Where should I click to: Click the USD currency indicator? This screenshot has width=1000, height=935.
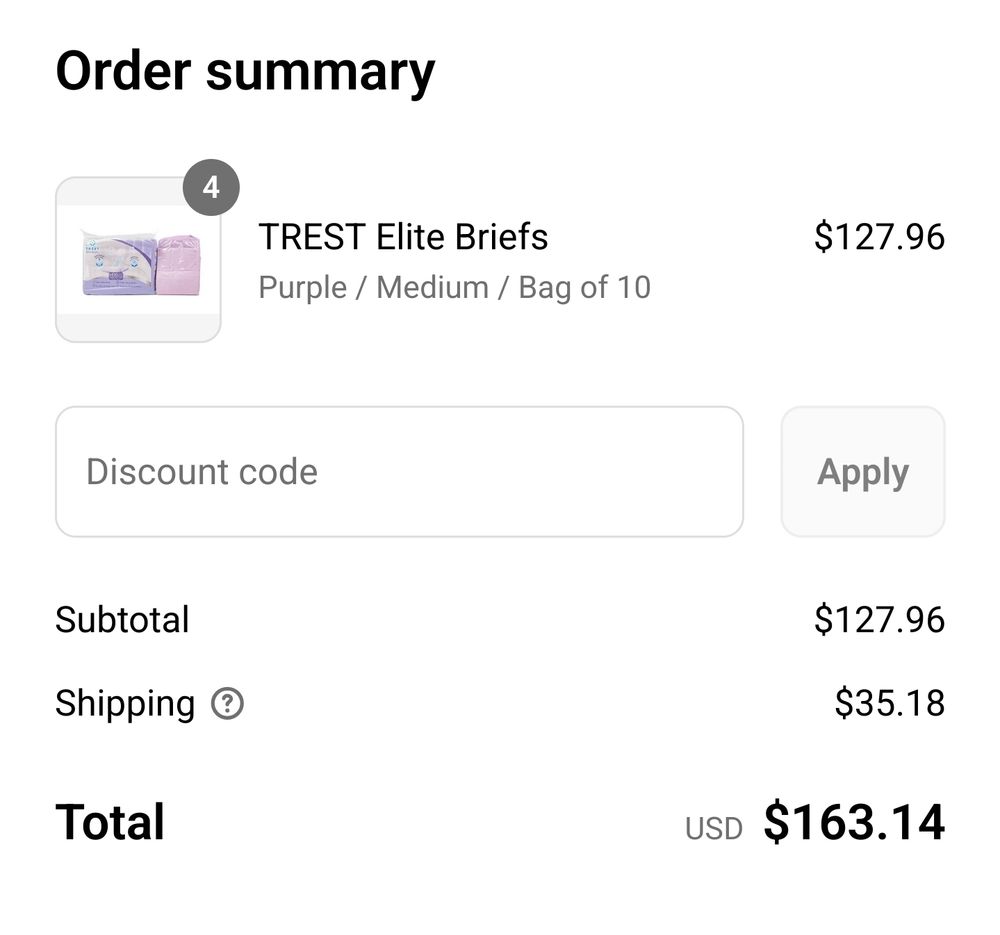(713, 828)
